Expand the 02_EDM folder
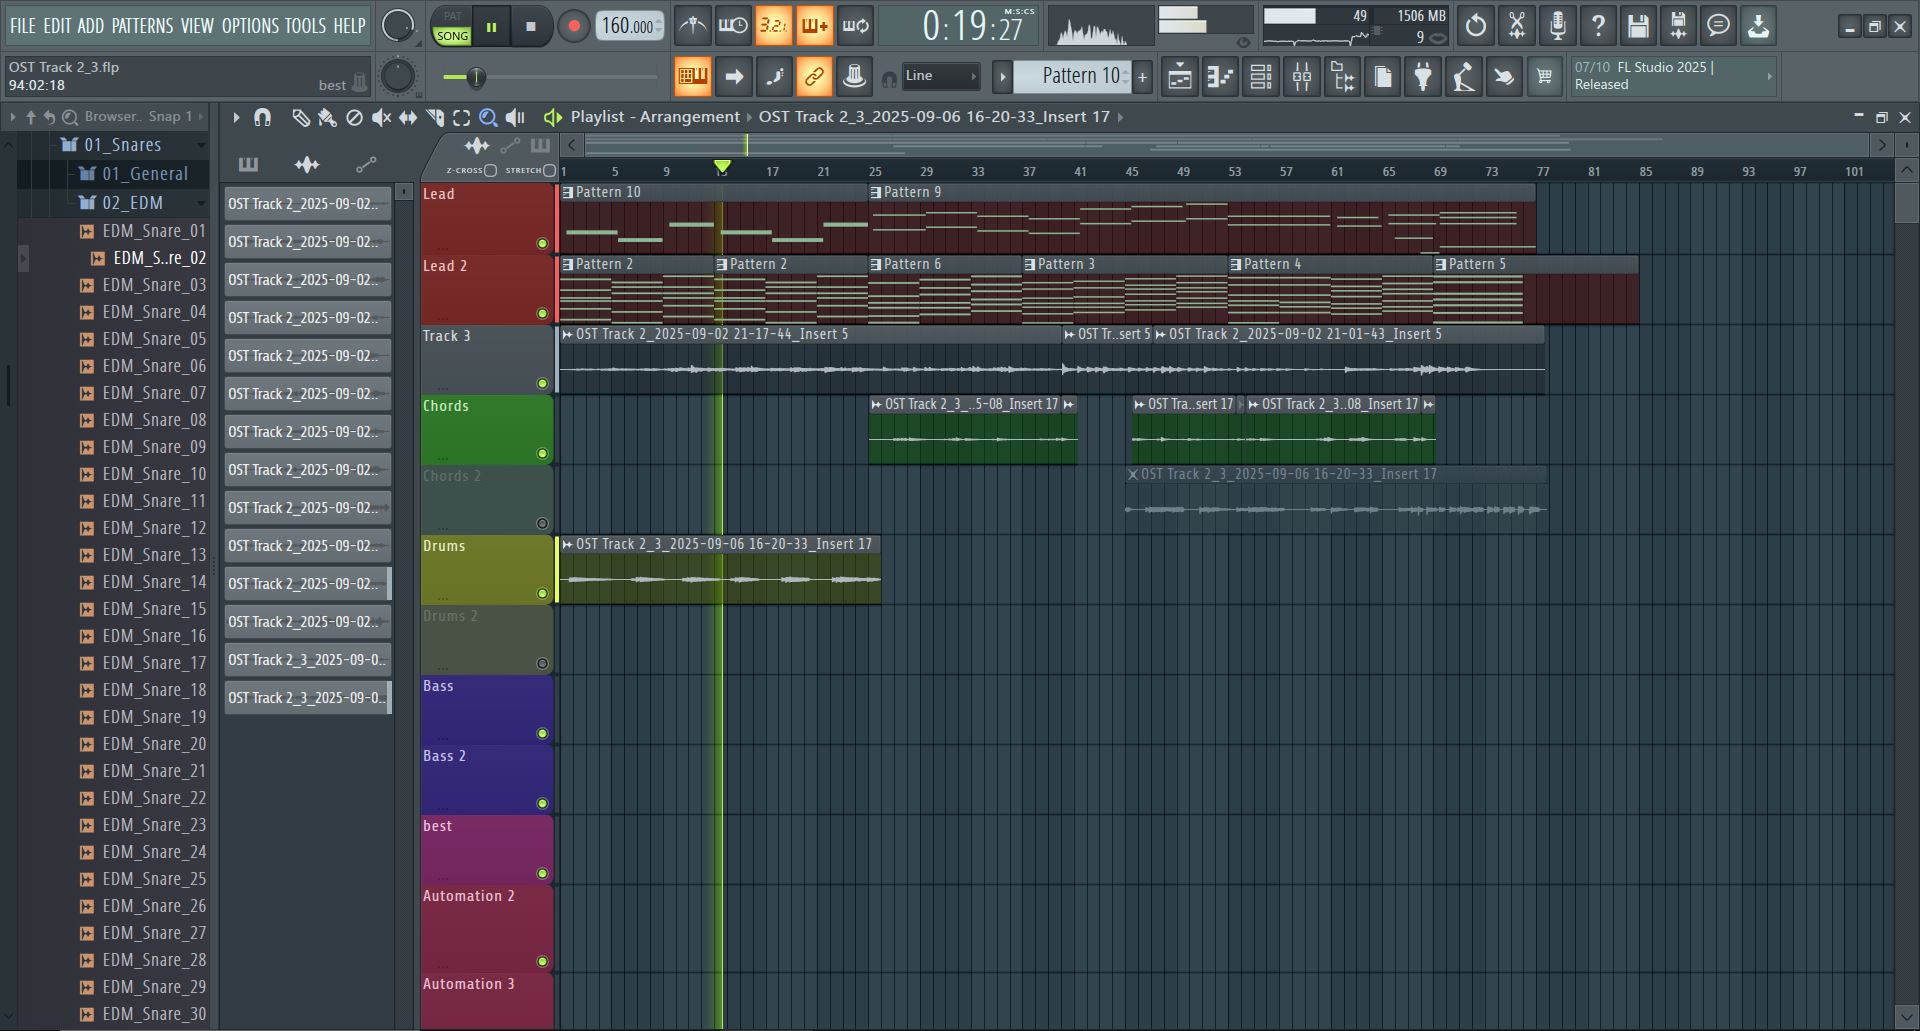 pyautogui.click(x=131, y=203)
